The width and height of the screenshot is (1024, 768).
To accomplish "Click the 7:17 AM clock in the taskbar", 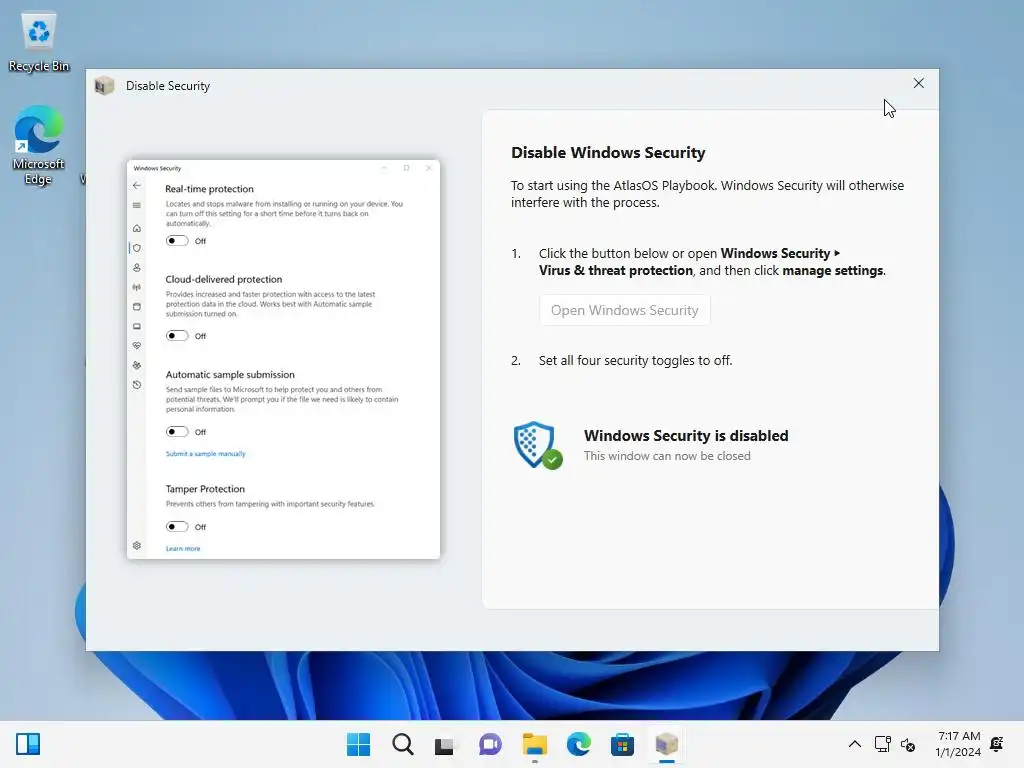I will pos(958,736).
